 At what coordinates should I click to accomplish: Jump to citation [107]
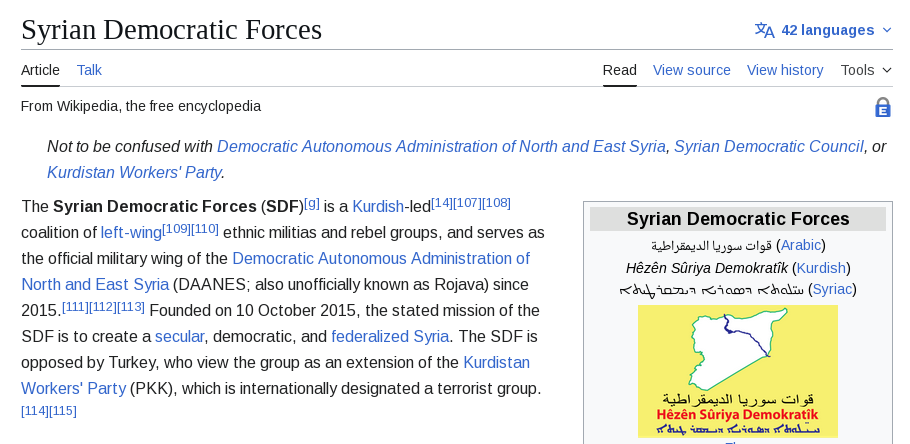[467, 203]
